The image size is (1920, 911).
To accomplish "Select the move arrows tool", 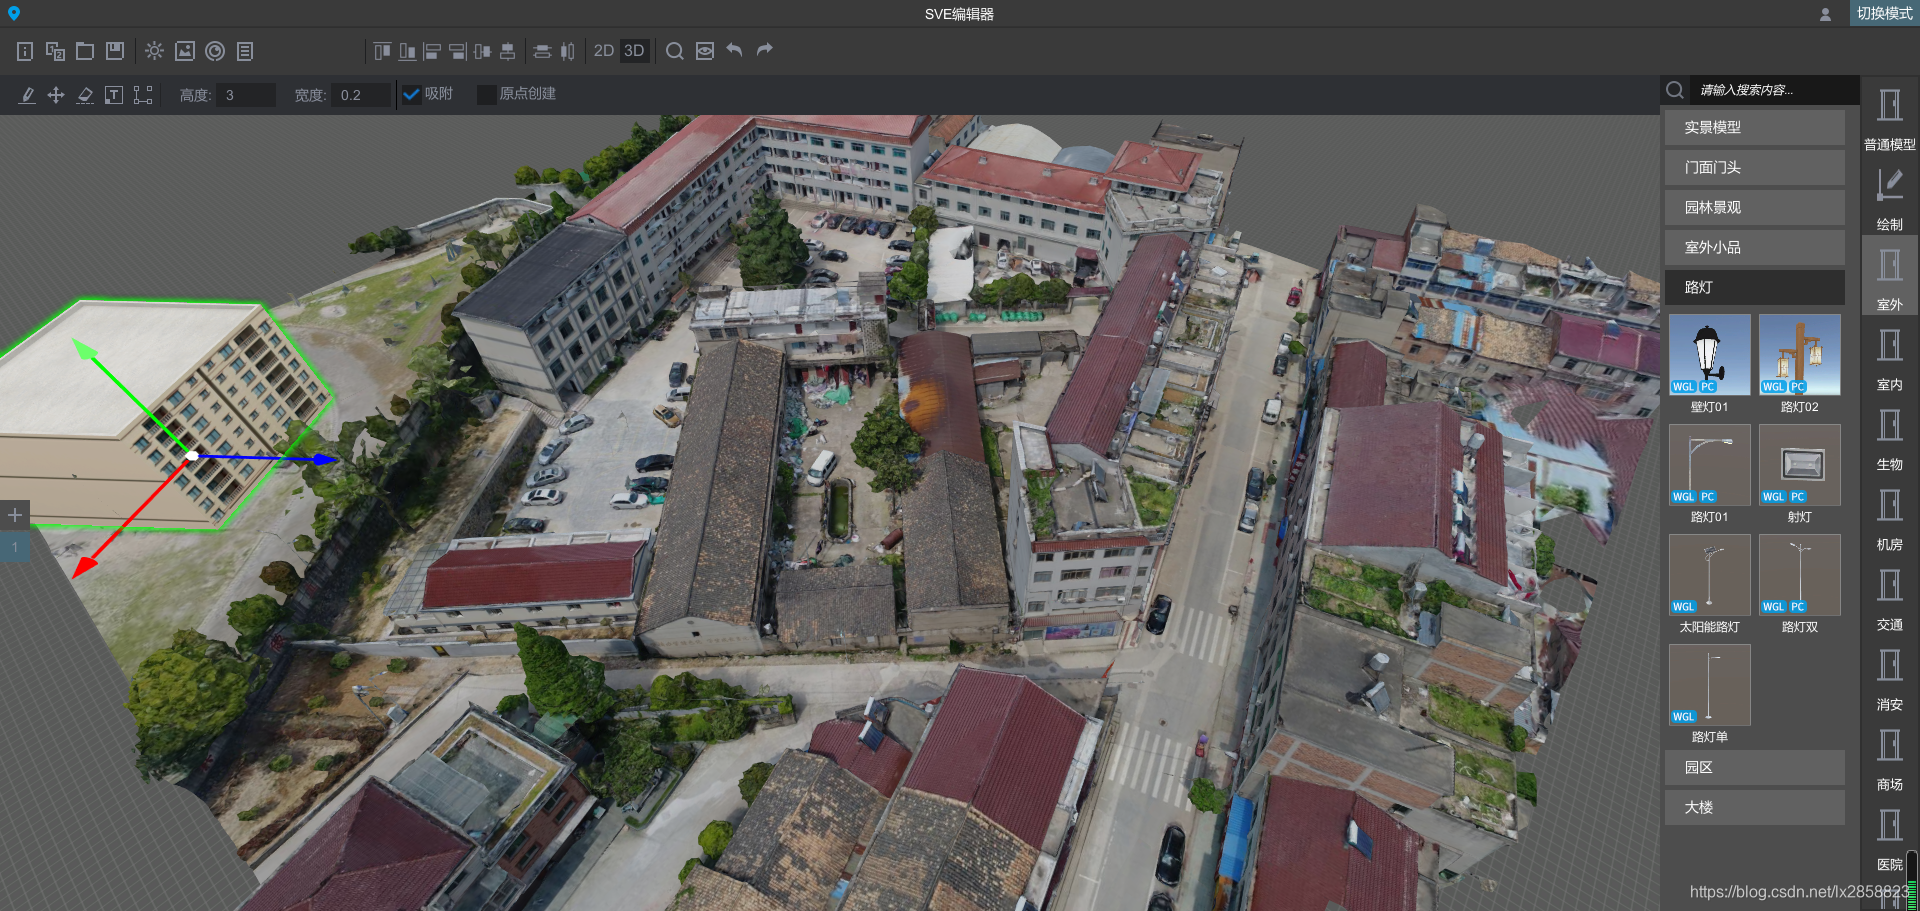I will coord(56,95).
